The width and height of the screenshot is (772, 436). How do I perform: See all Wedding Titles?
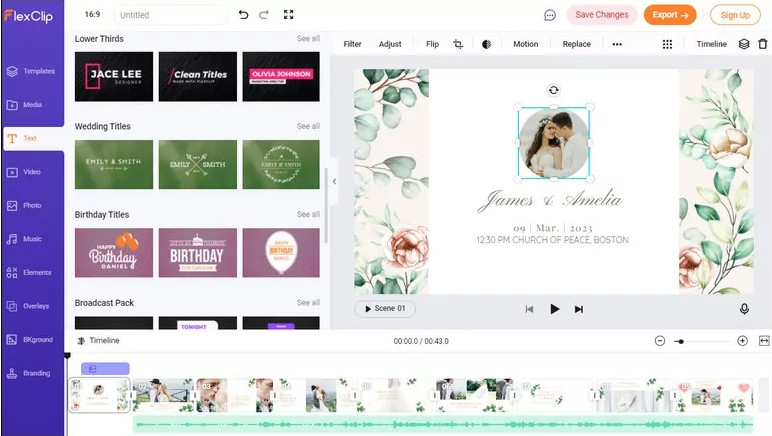(308, 127)
